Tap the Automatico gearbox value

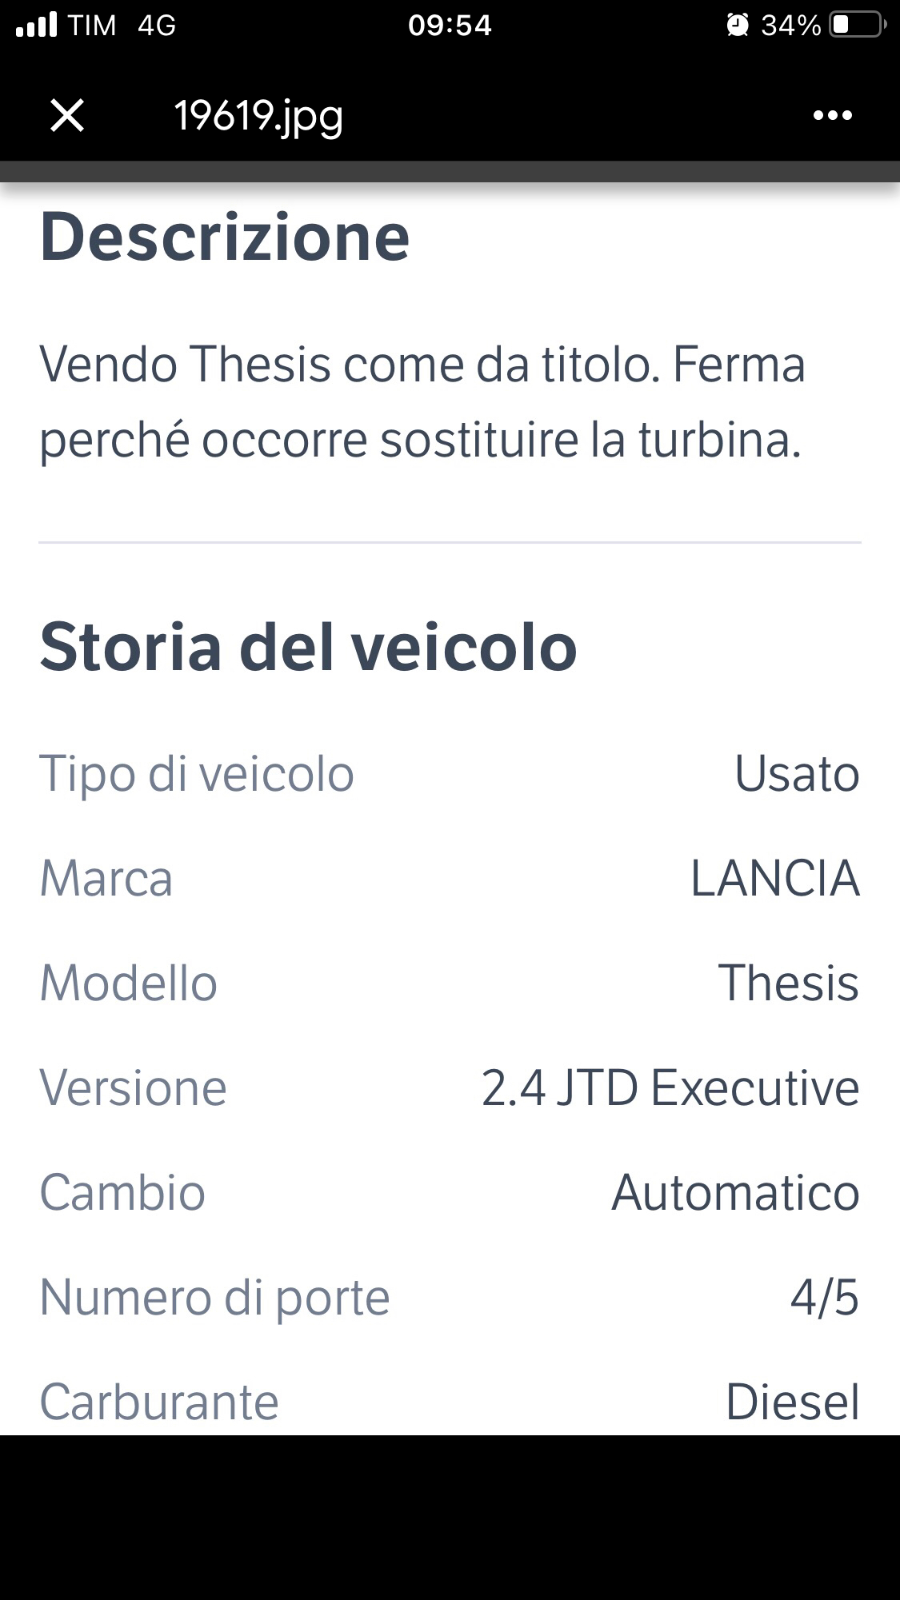735,1193
